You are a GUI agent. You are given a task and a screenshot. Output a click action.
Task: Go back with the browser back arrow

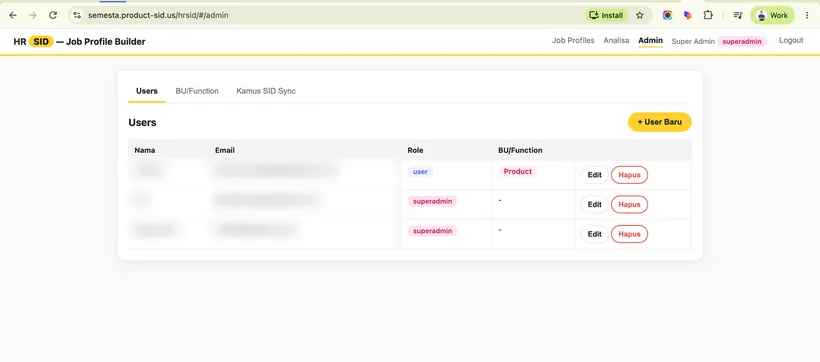click(x=13, y=15)
